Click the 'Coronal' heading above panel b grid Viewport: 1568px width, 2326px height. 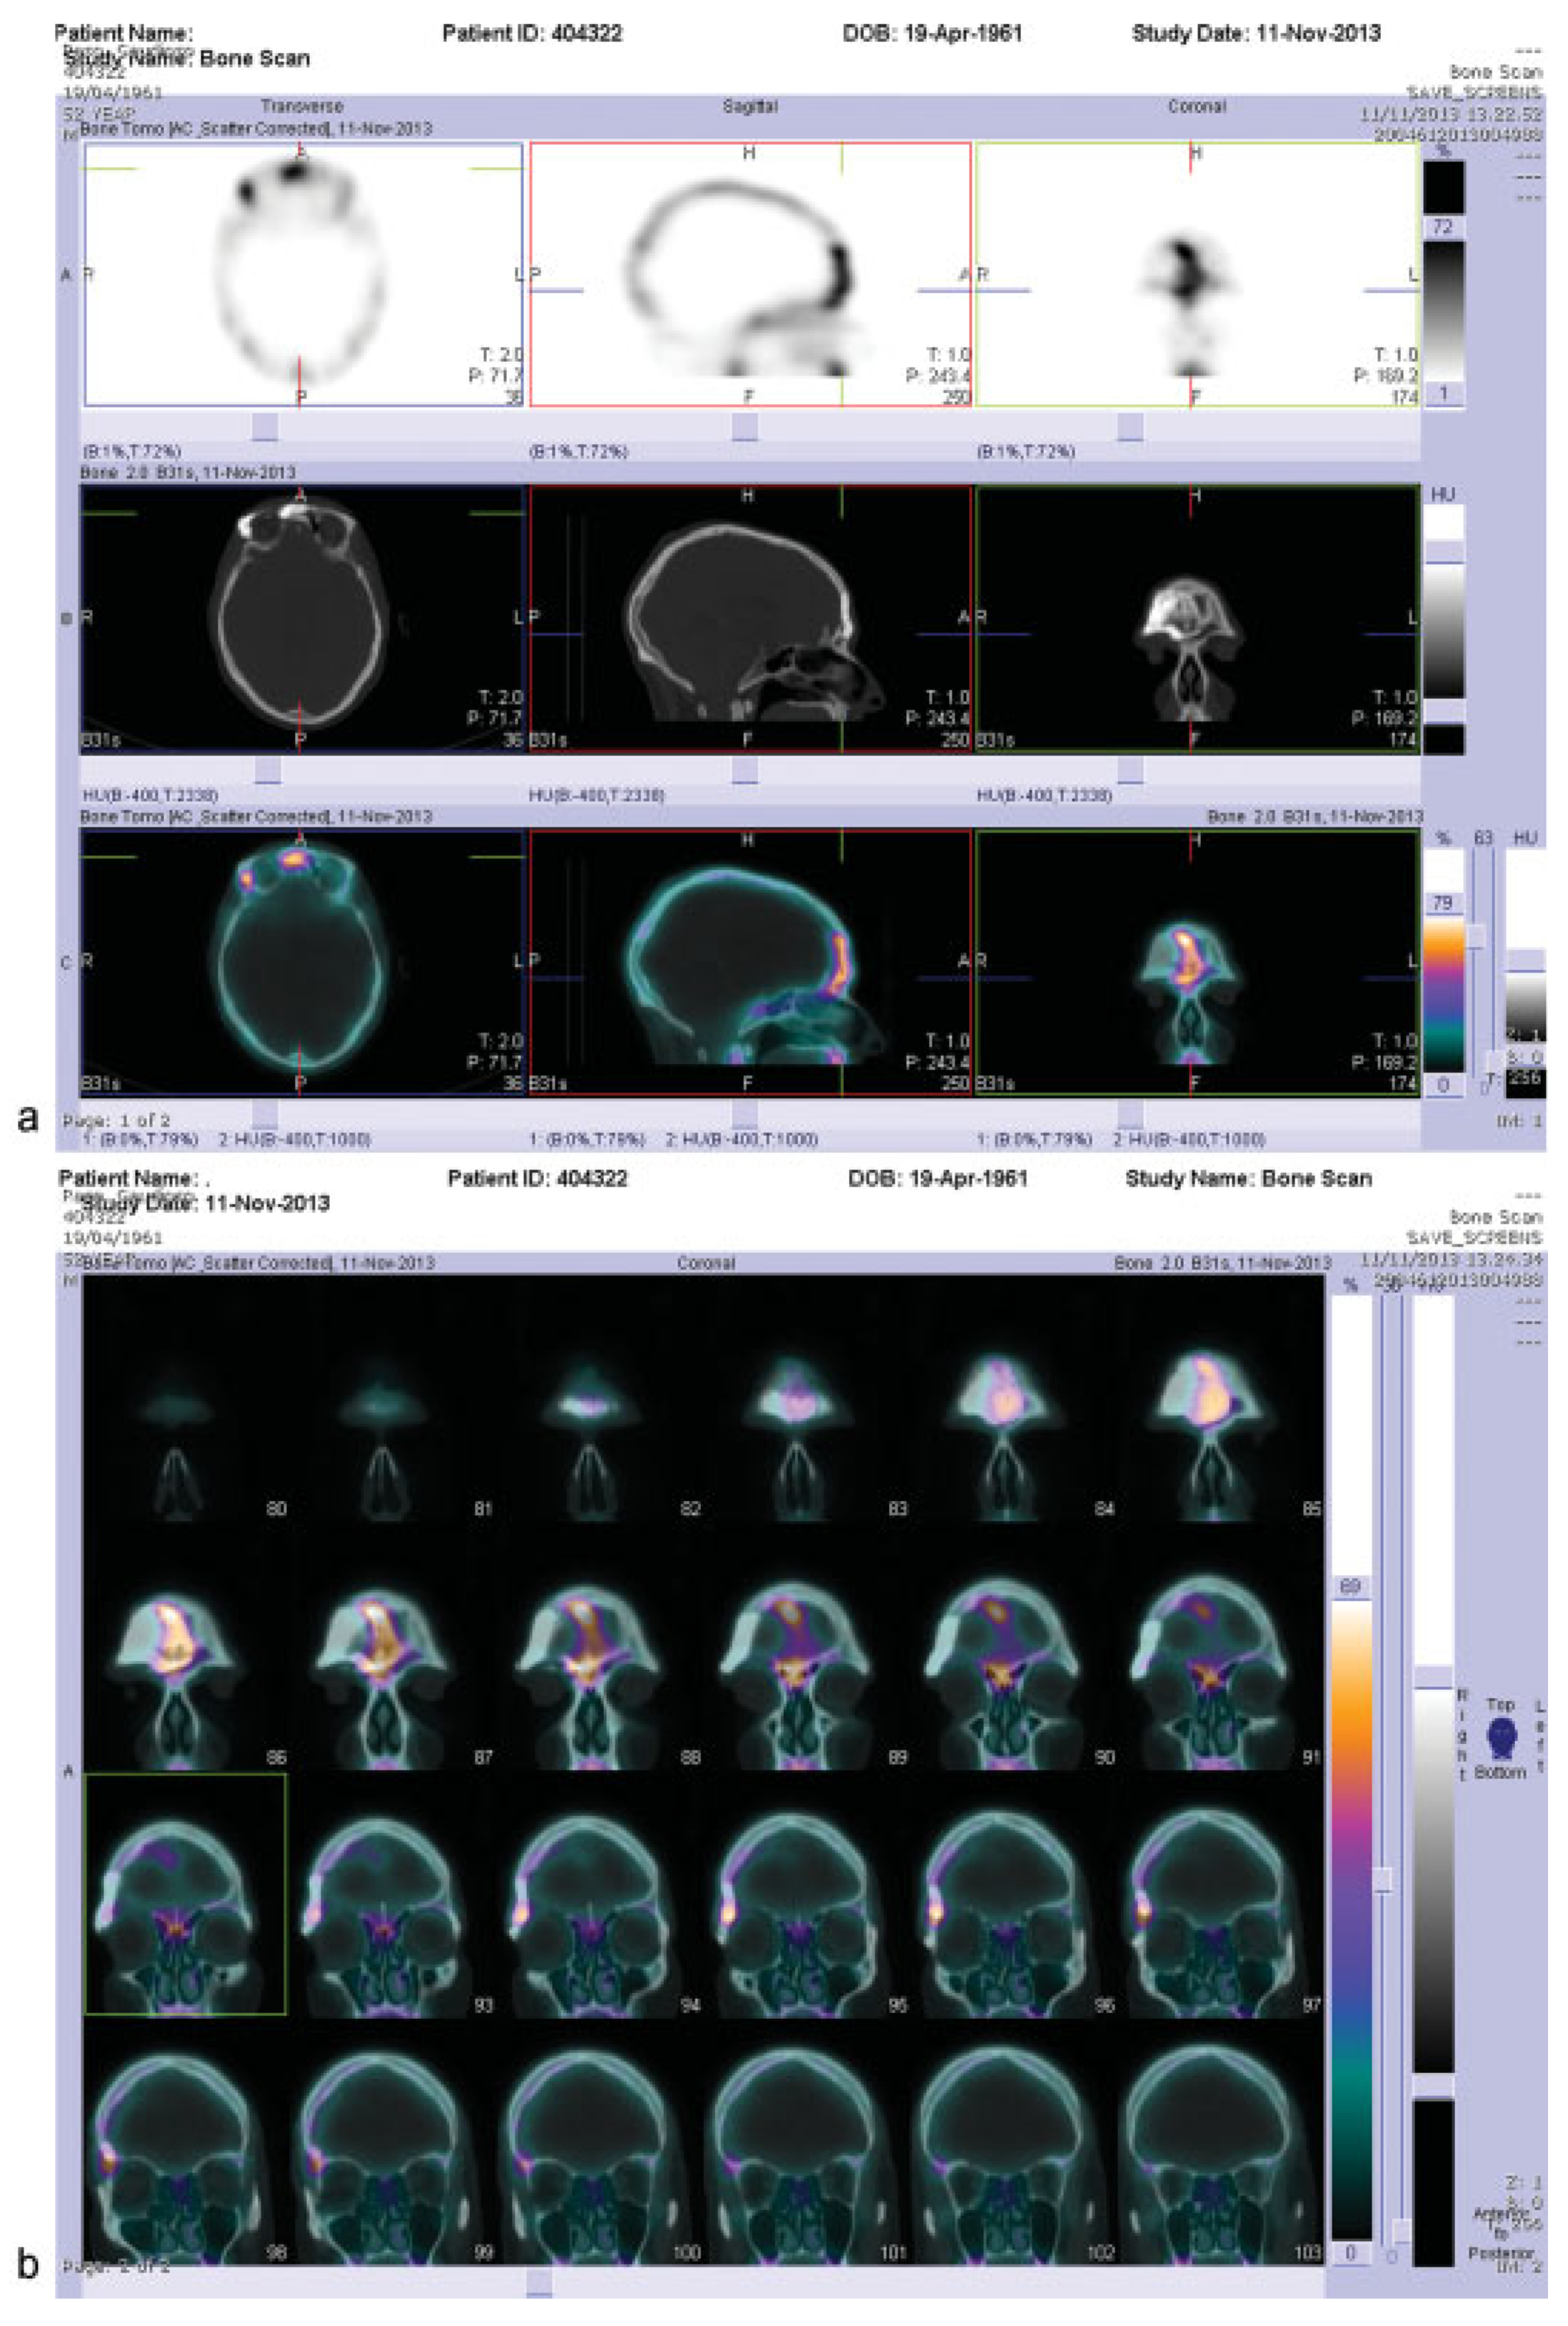tap(706, 1263)
